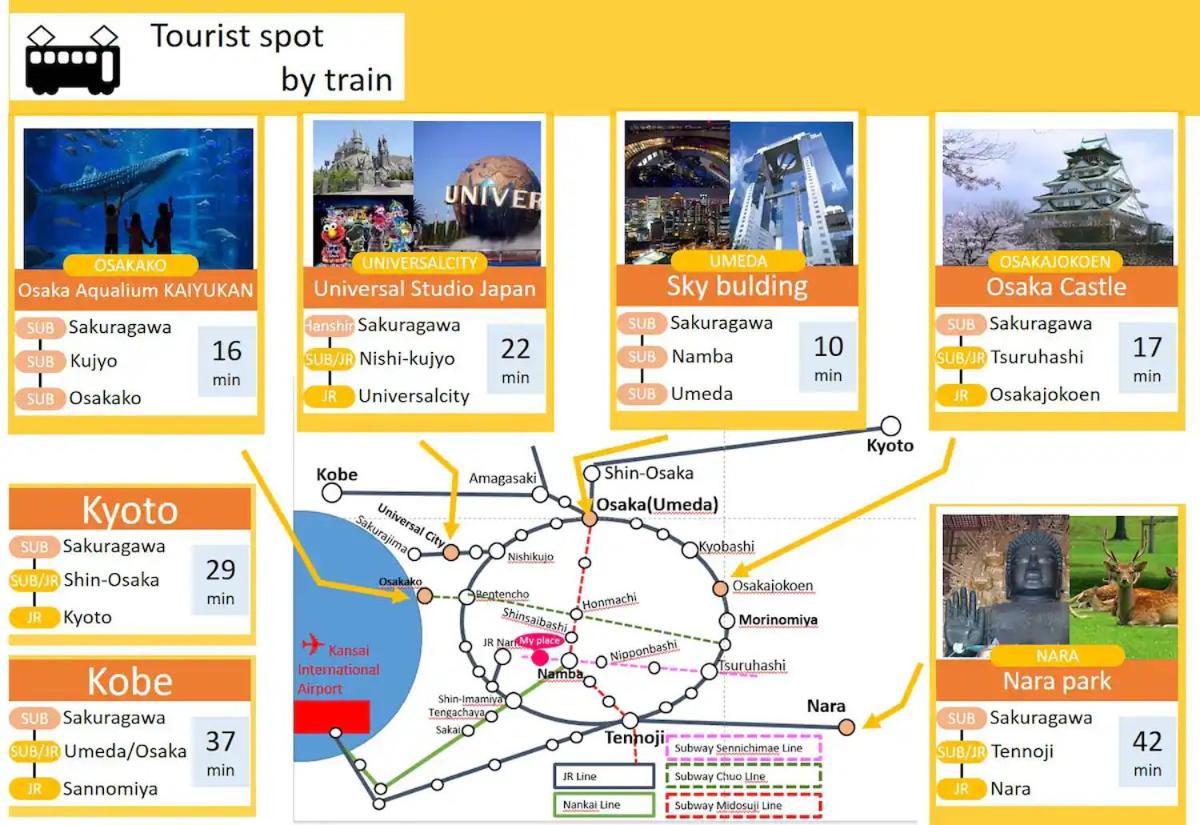The width and height of the screenshot is (1200, 825).
Task: Click the Subway Midosuji Line legend box
Action: point(743,805)
